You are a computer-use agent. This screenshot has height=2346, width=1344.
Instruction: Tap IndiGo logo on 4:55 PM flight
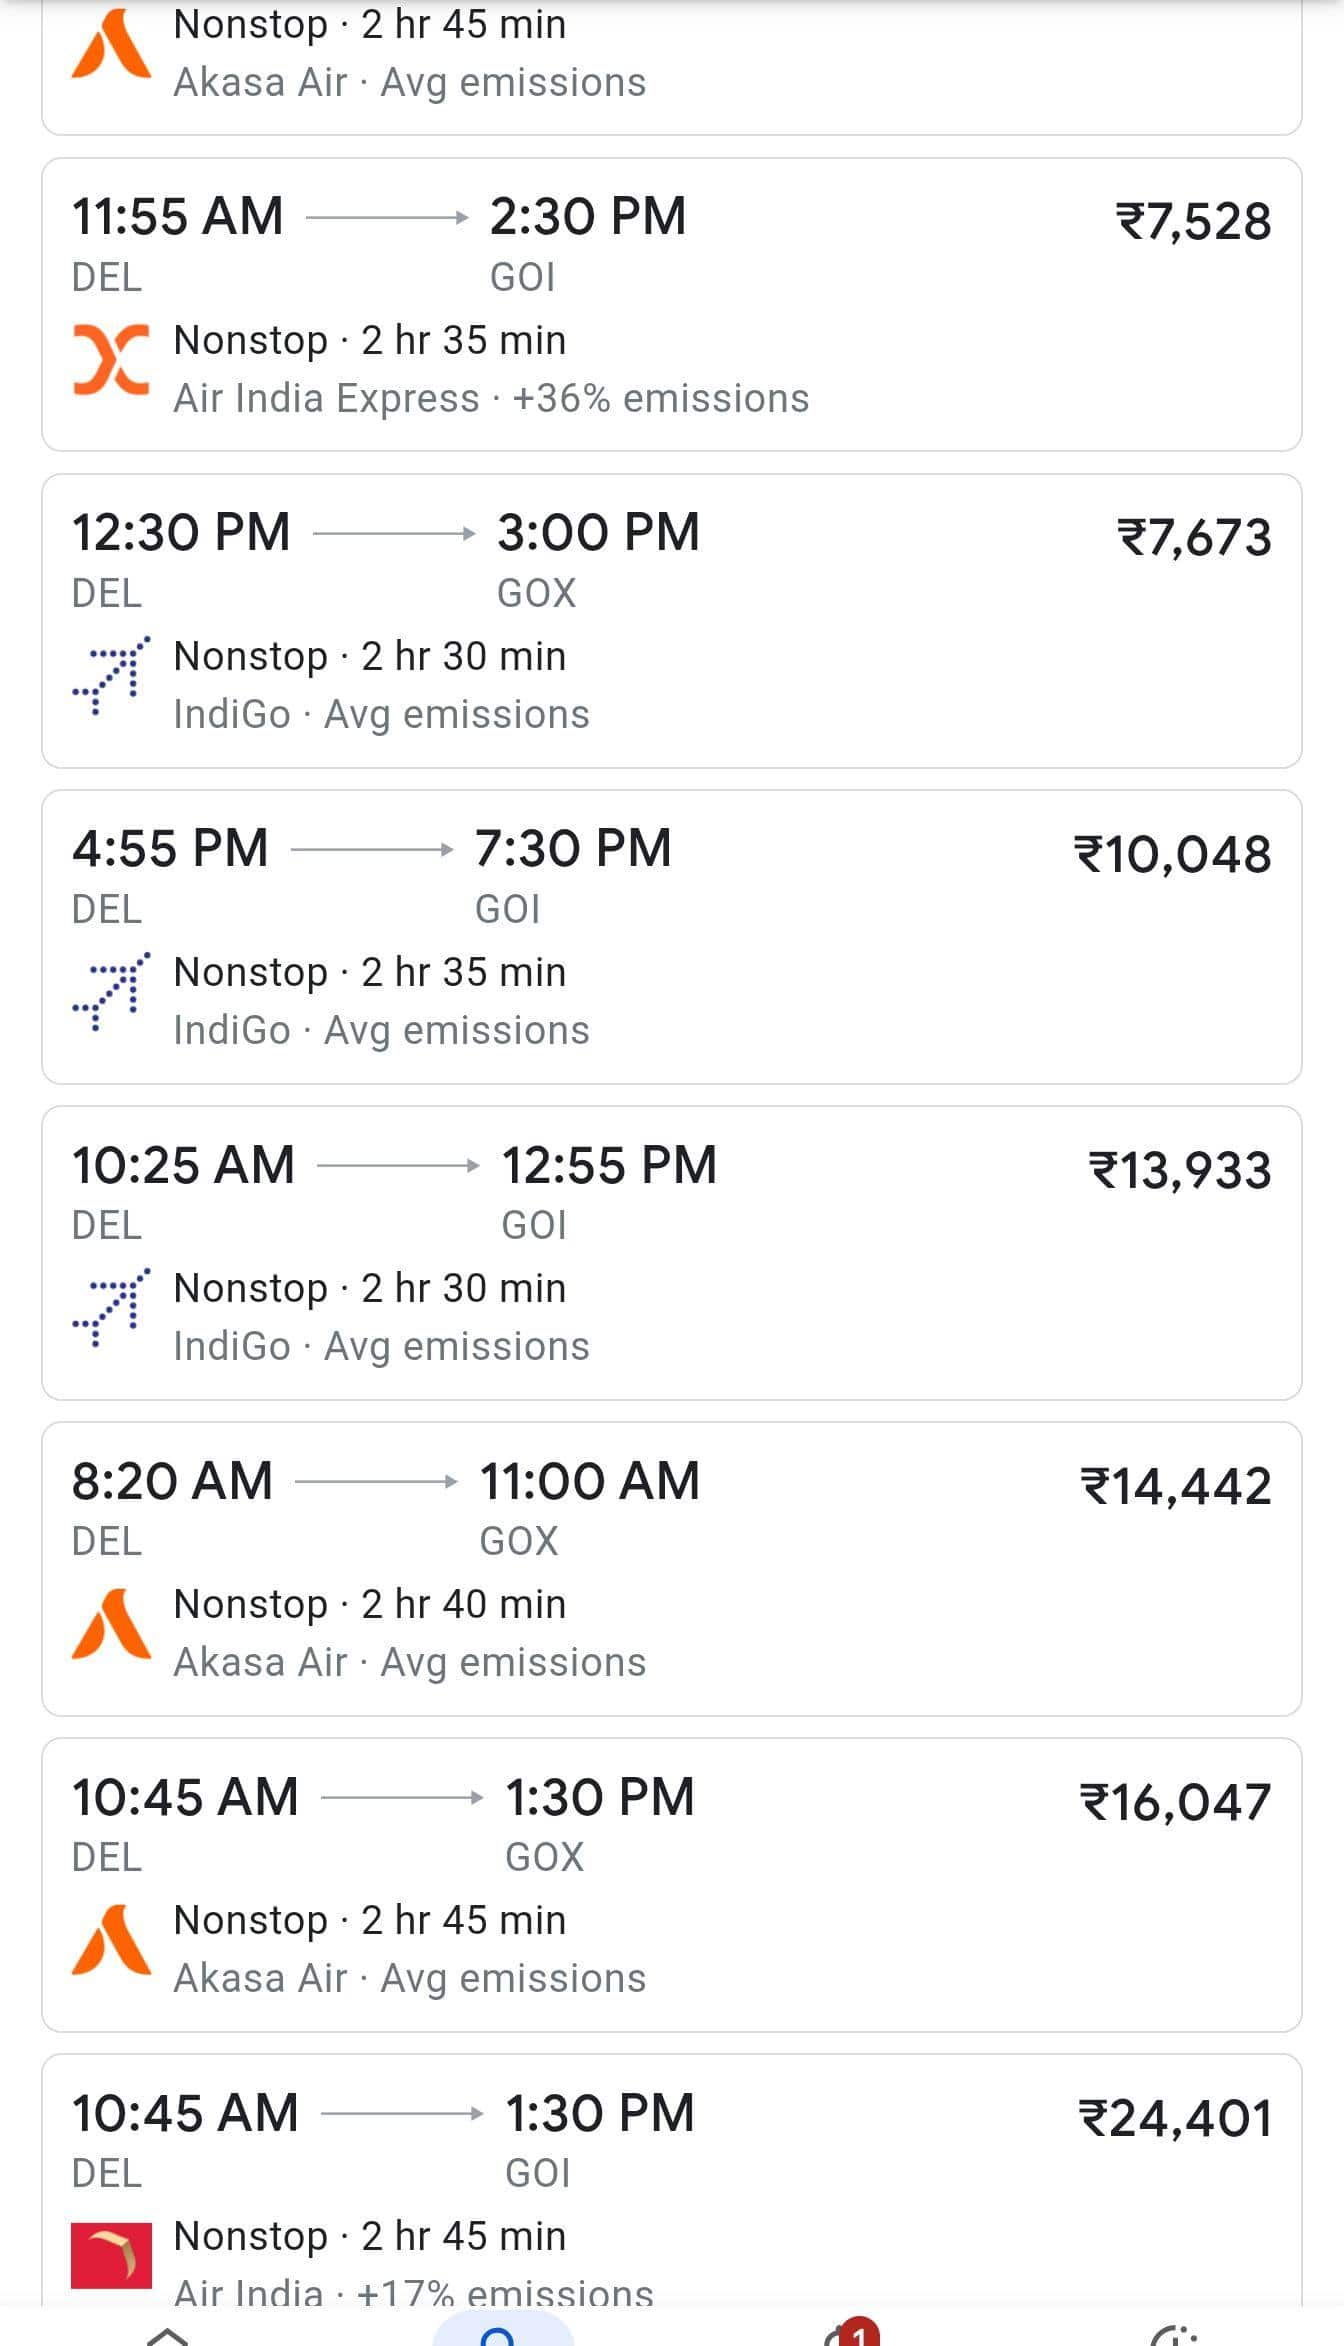pos(111,991)
